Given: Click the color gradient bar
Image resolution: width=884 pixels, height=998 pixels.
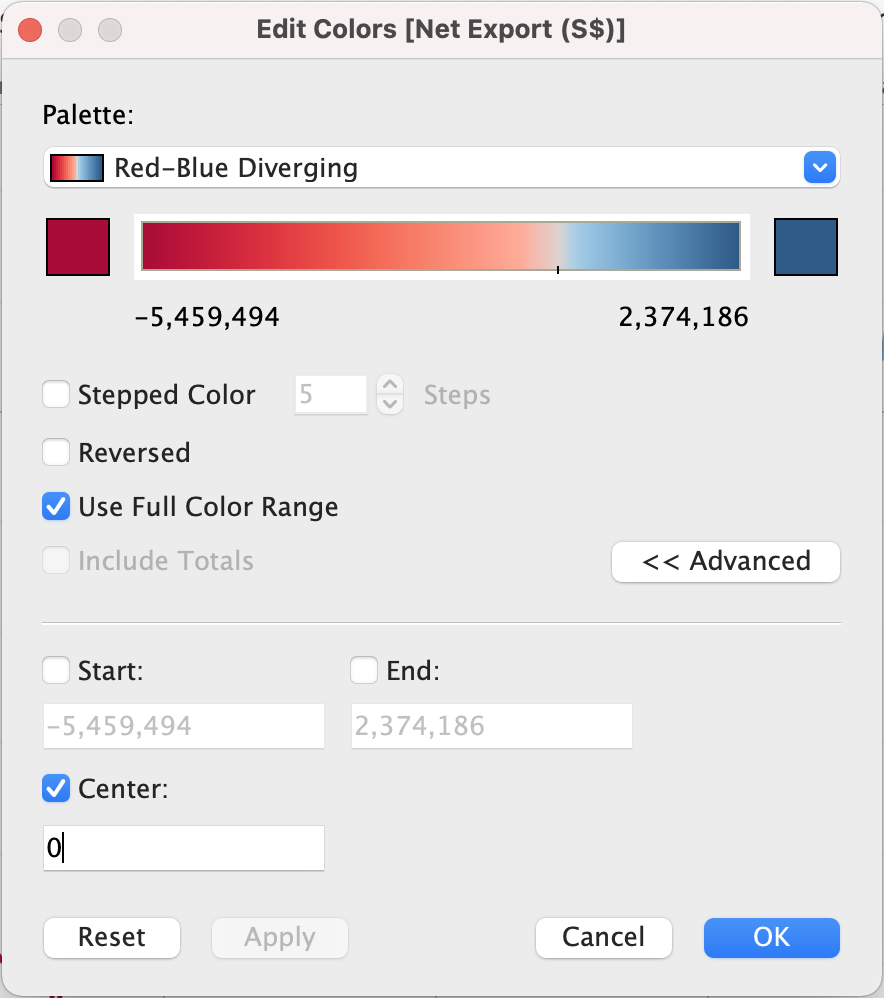Looking at the screenshot, I should [x=440, y=246].
